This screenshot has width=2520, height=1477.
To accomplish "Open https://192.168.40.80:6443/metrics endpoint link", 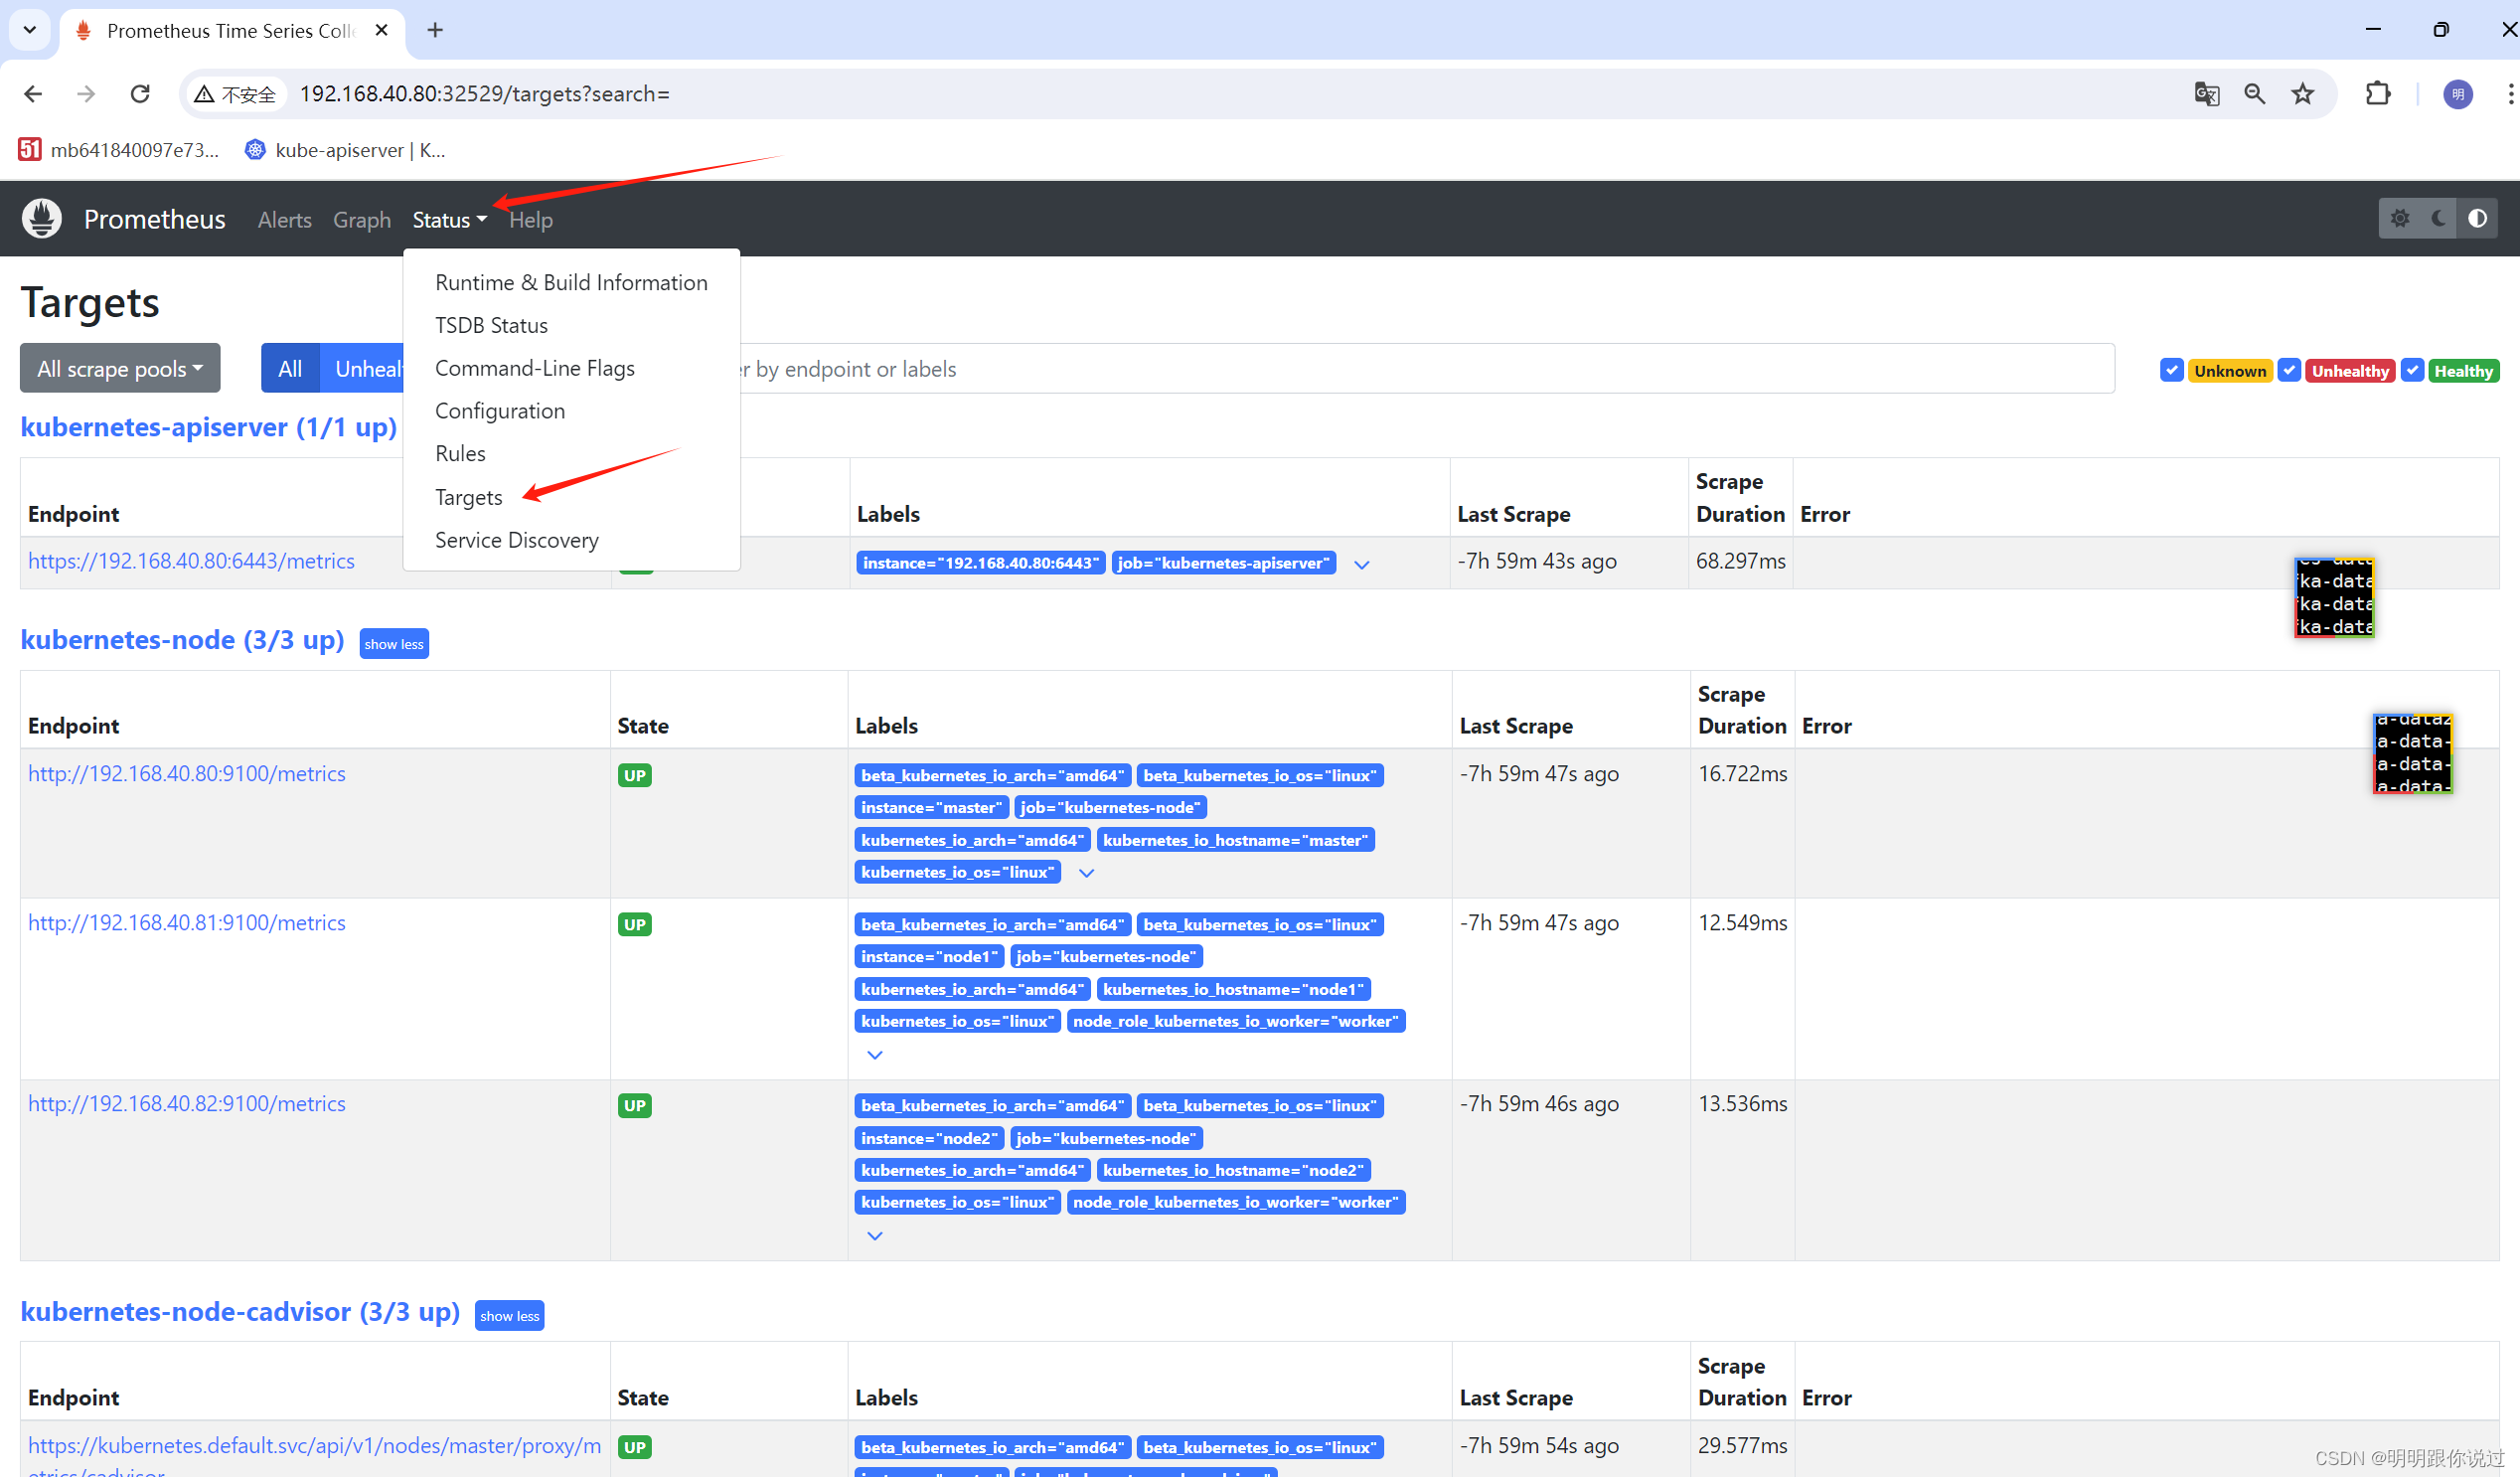I will pos(191,561).
